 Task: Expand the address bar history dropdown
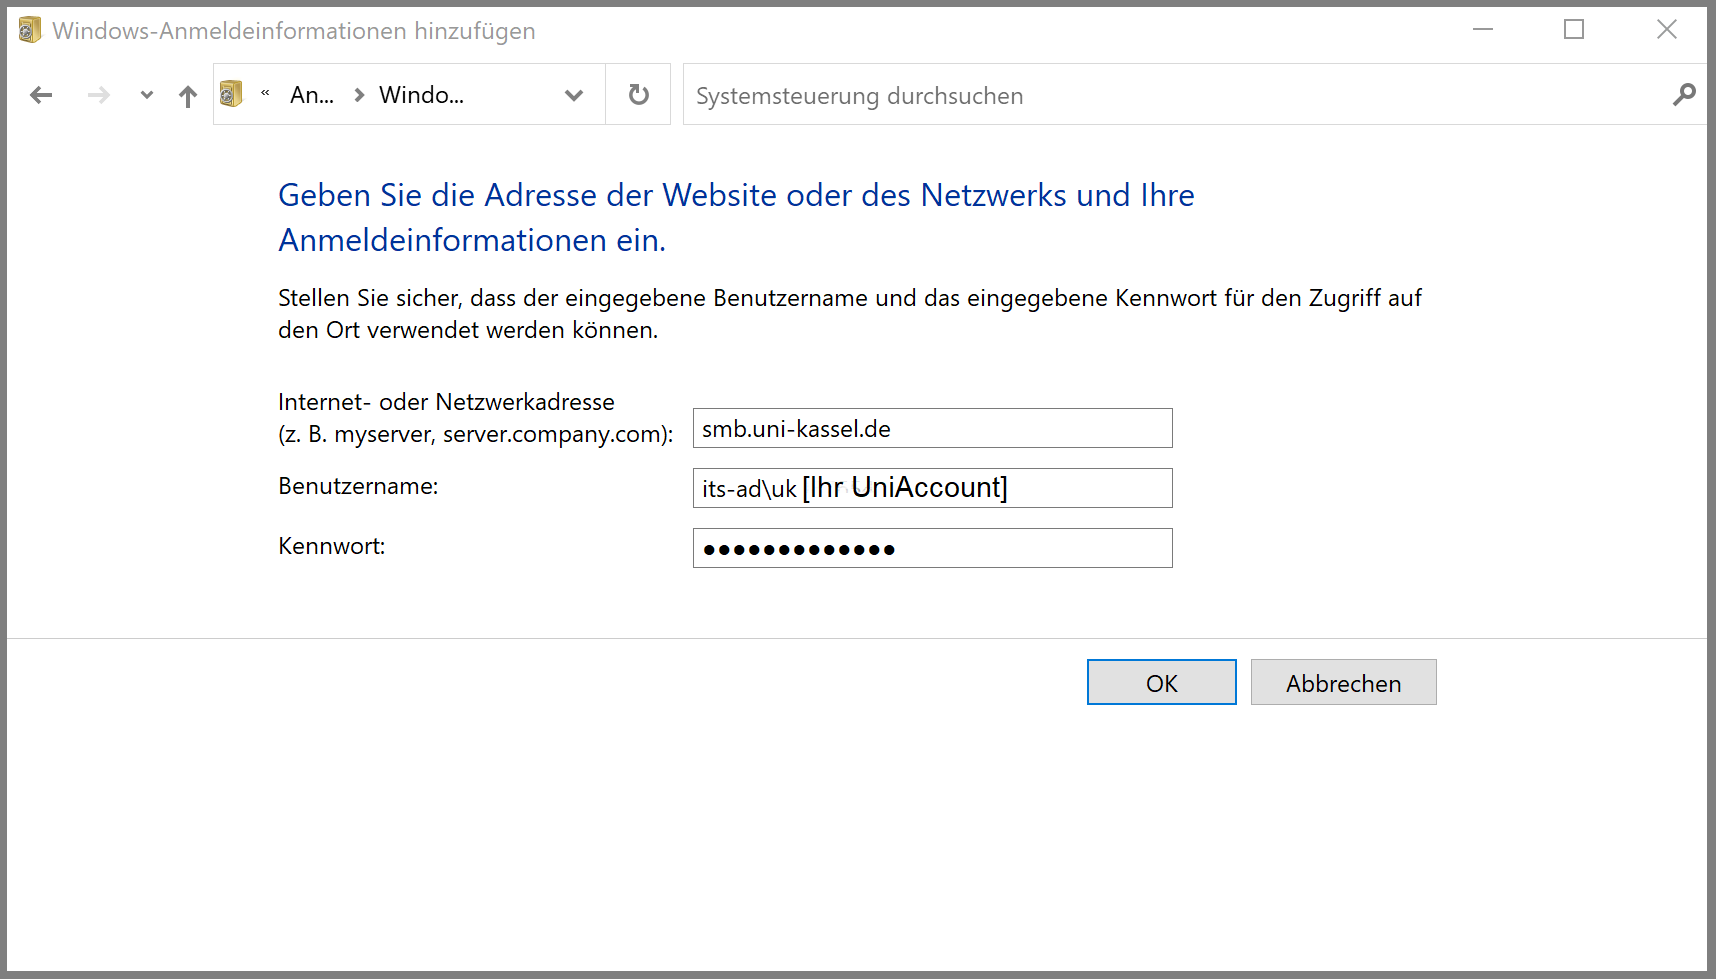click(x=573, y=95)
